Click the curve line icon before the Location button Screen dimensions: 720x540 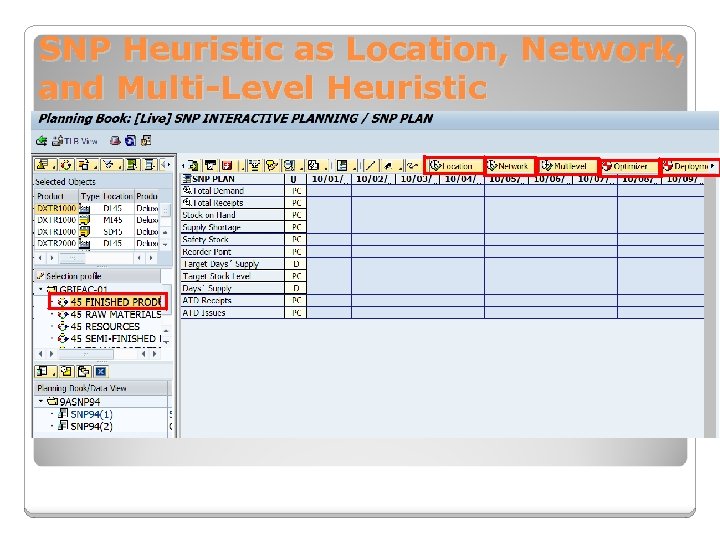point(412,166)
